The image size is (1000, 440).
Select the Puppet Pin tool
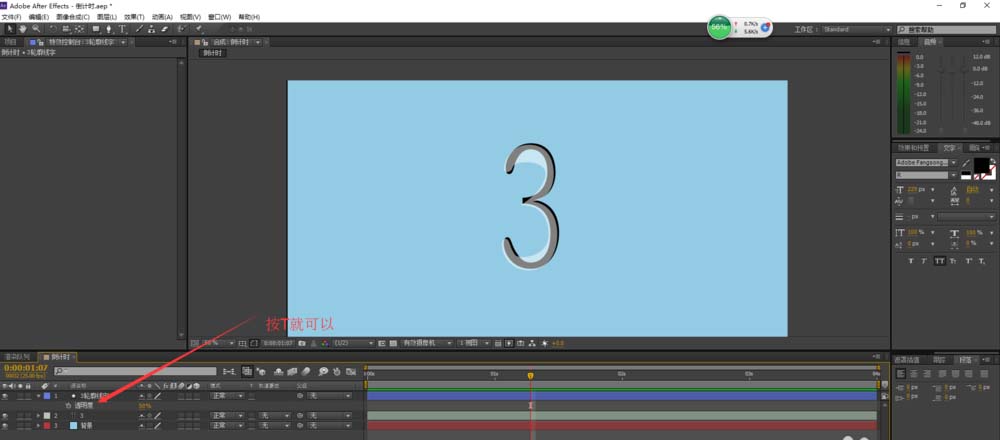coord(199,29)
